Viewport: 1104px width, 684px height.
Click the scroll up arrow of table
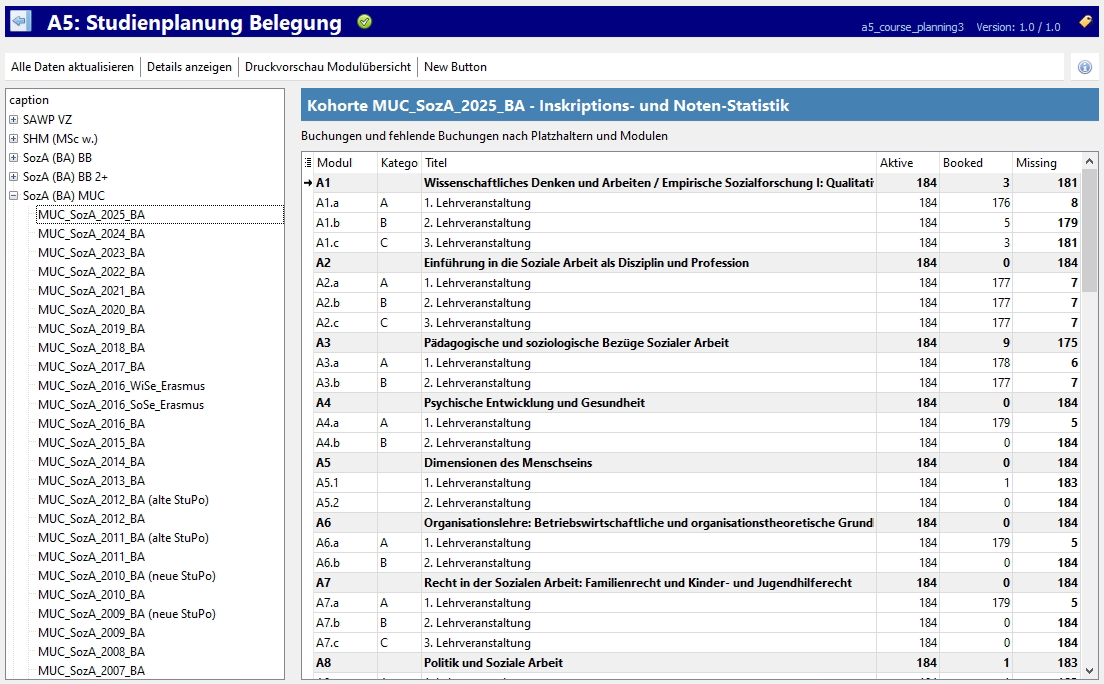coord(1090,162)
